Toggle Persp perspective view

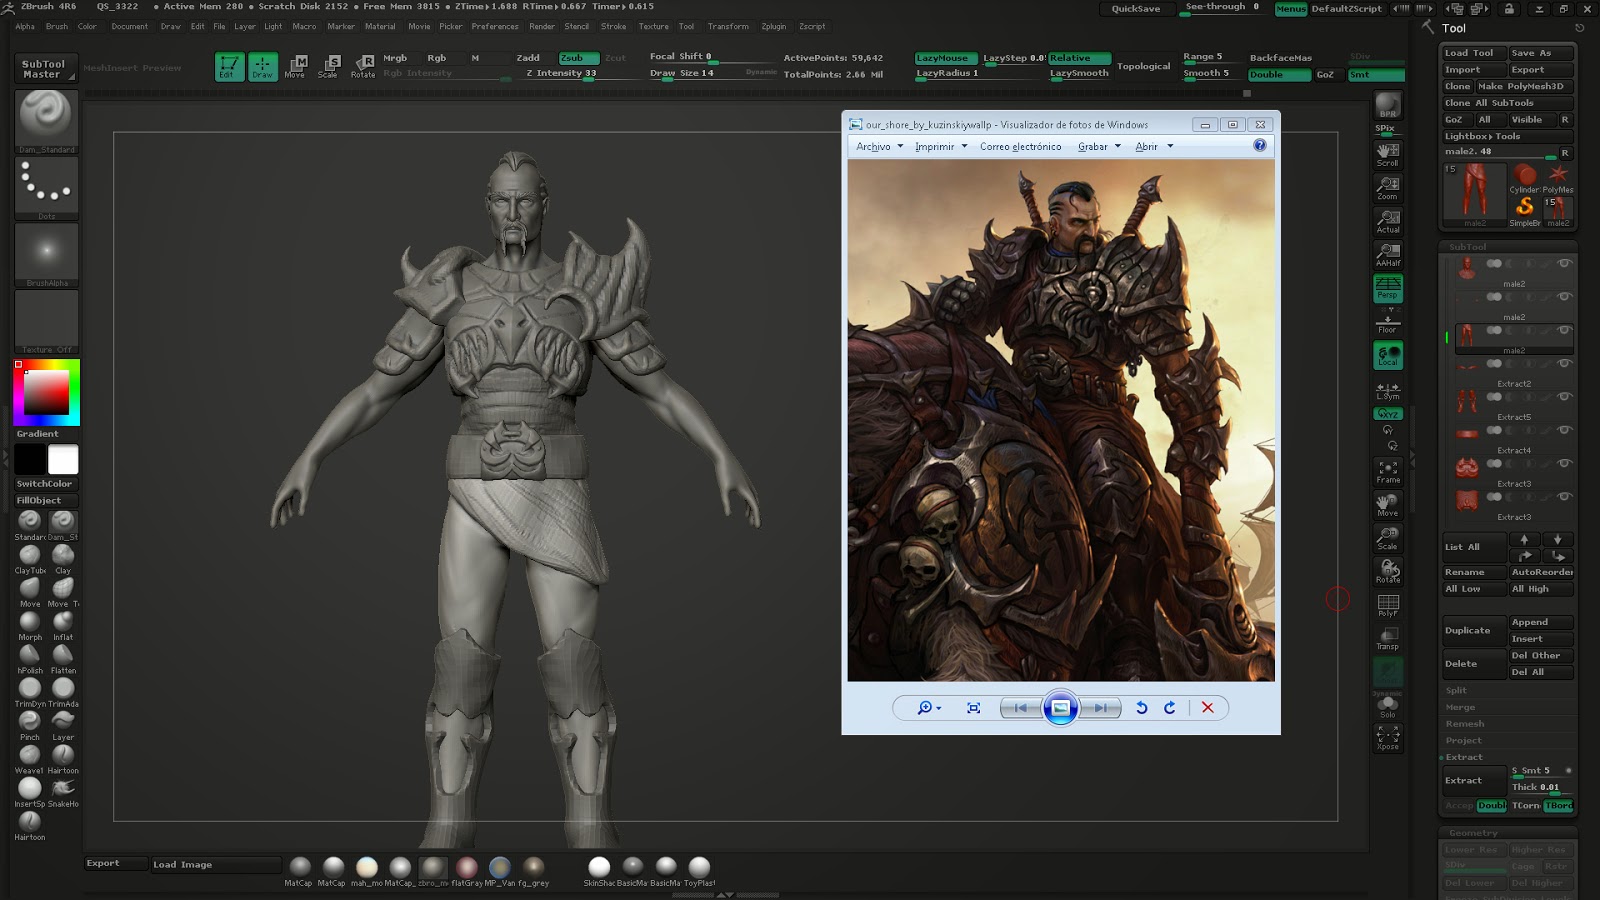[x=1388, y=288]
